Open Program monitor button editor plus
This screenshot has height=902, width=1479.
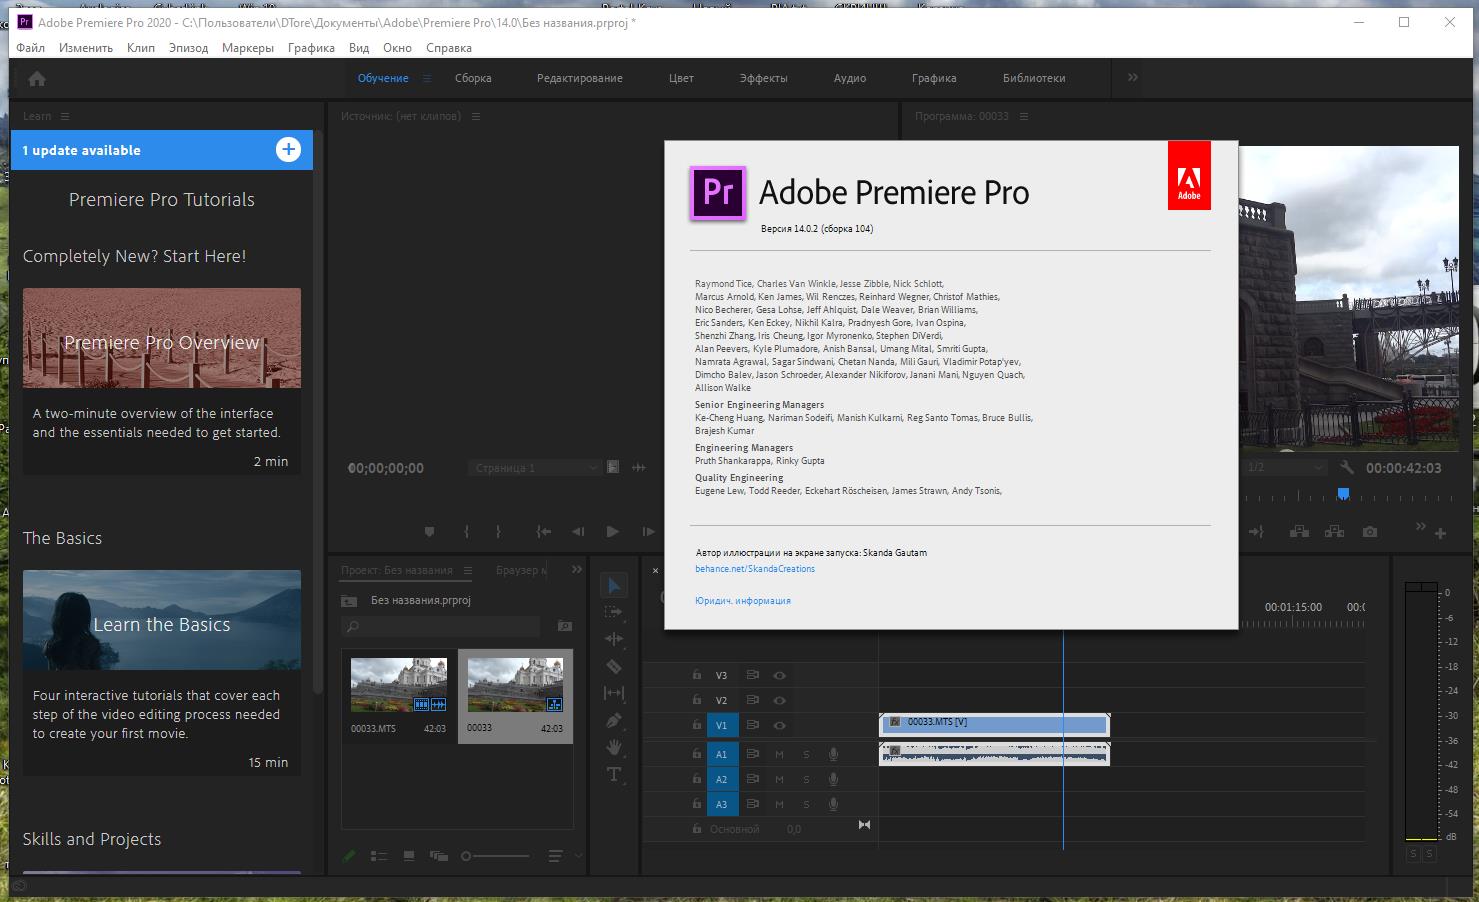(1440, 533)
